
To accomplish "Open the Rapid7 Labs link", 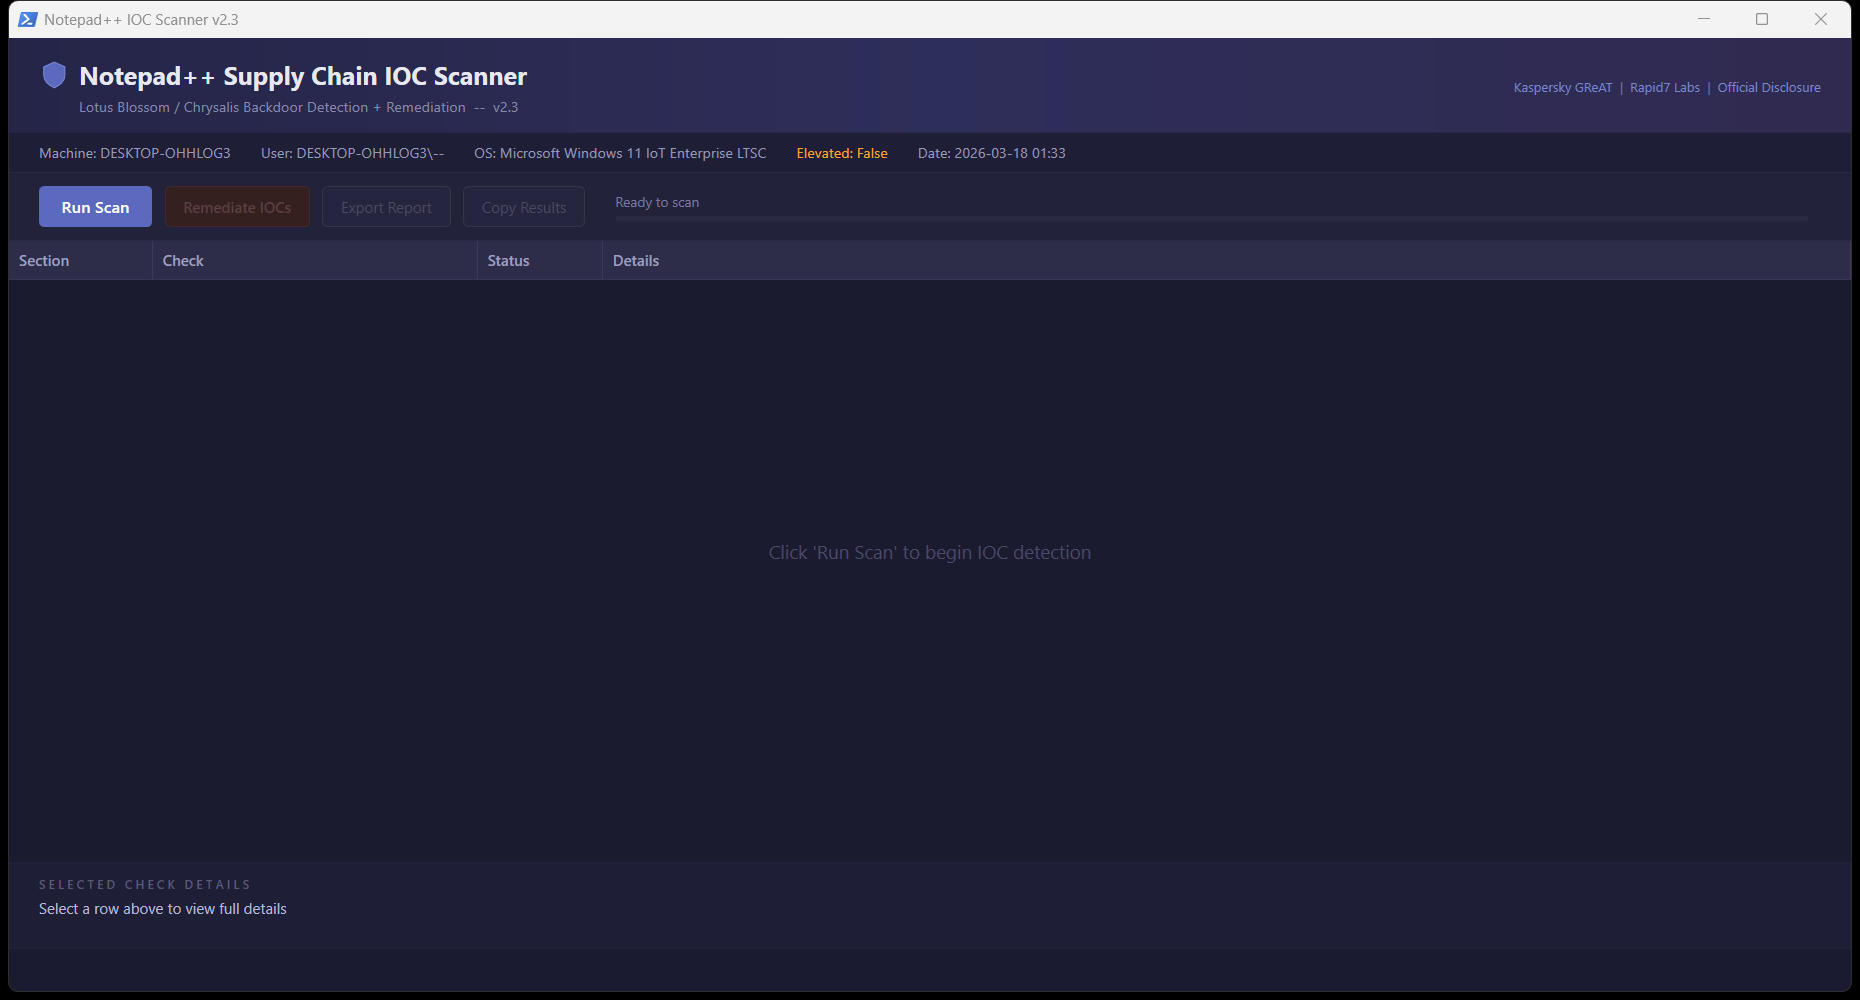I will pos(1664,87).
